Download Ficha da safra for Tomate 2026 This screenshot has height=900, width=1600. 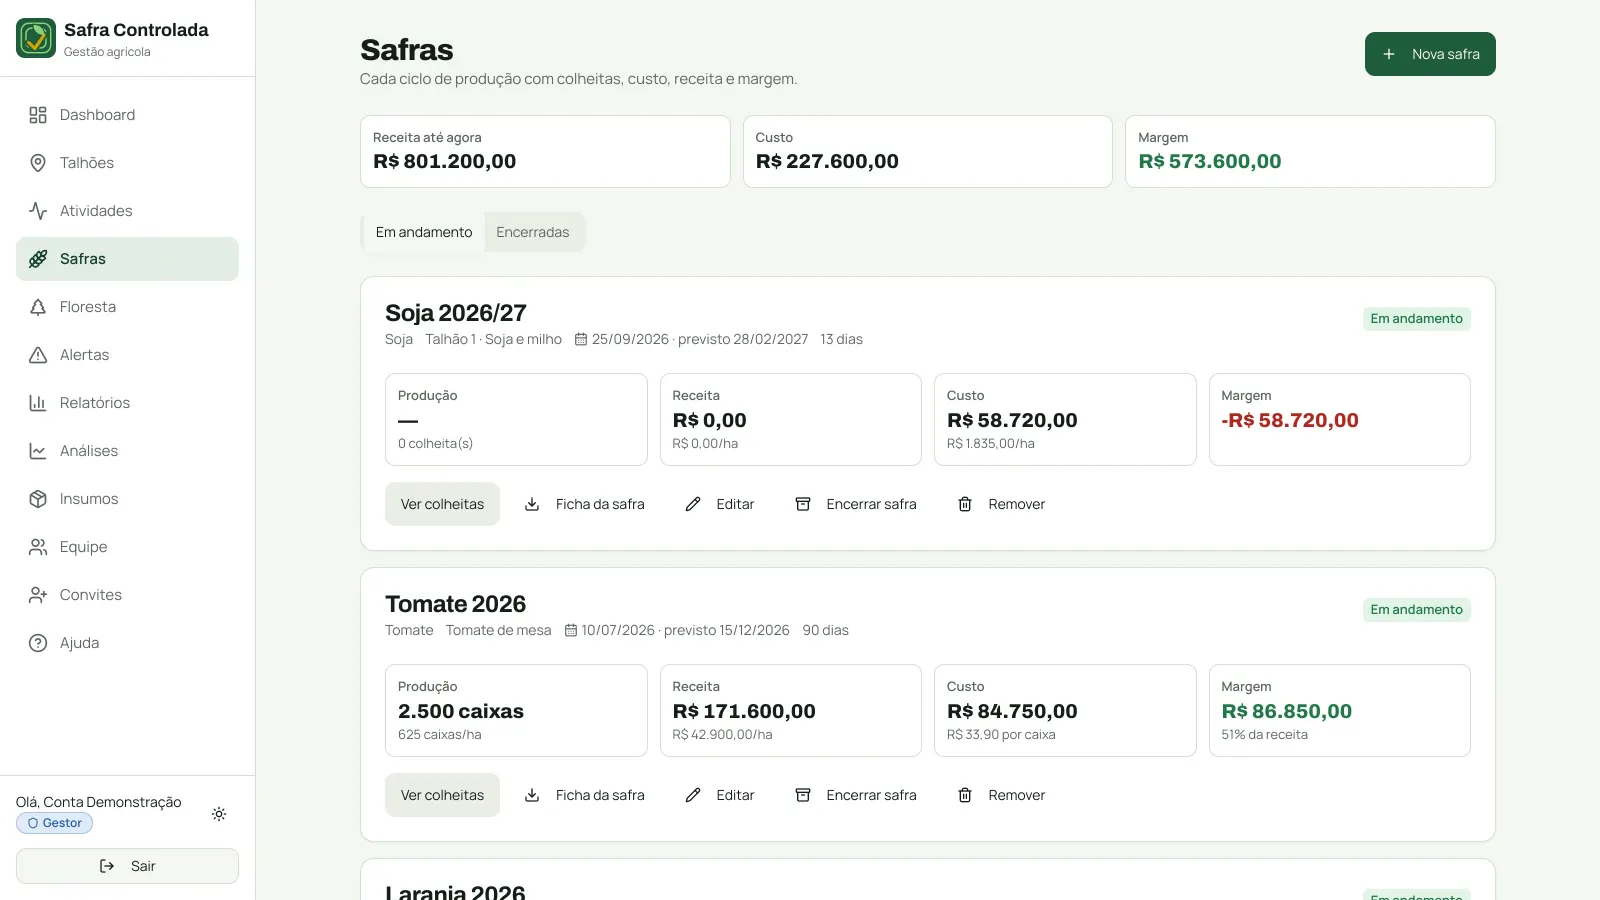coord(585,795)
